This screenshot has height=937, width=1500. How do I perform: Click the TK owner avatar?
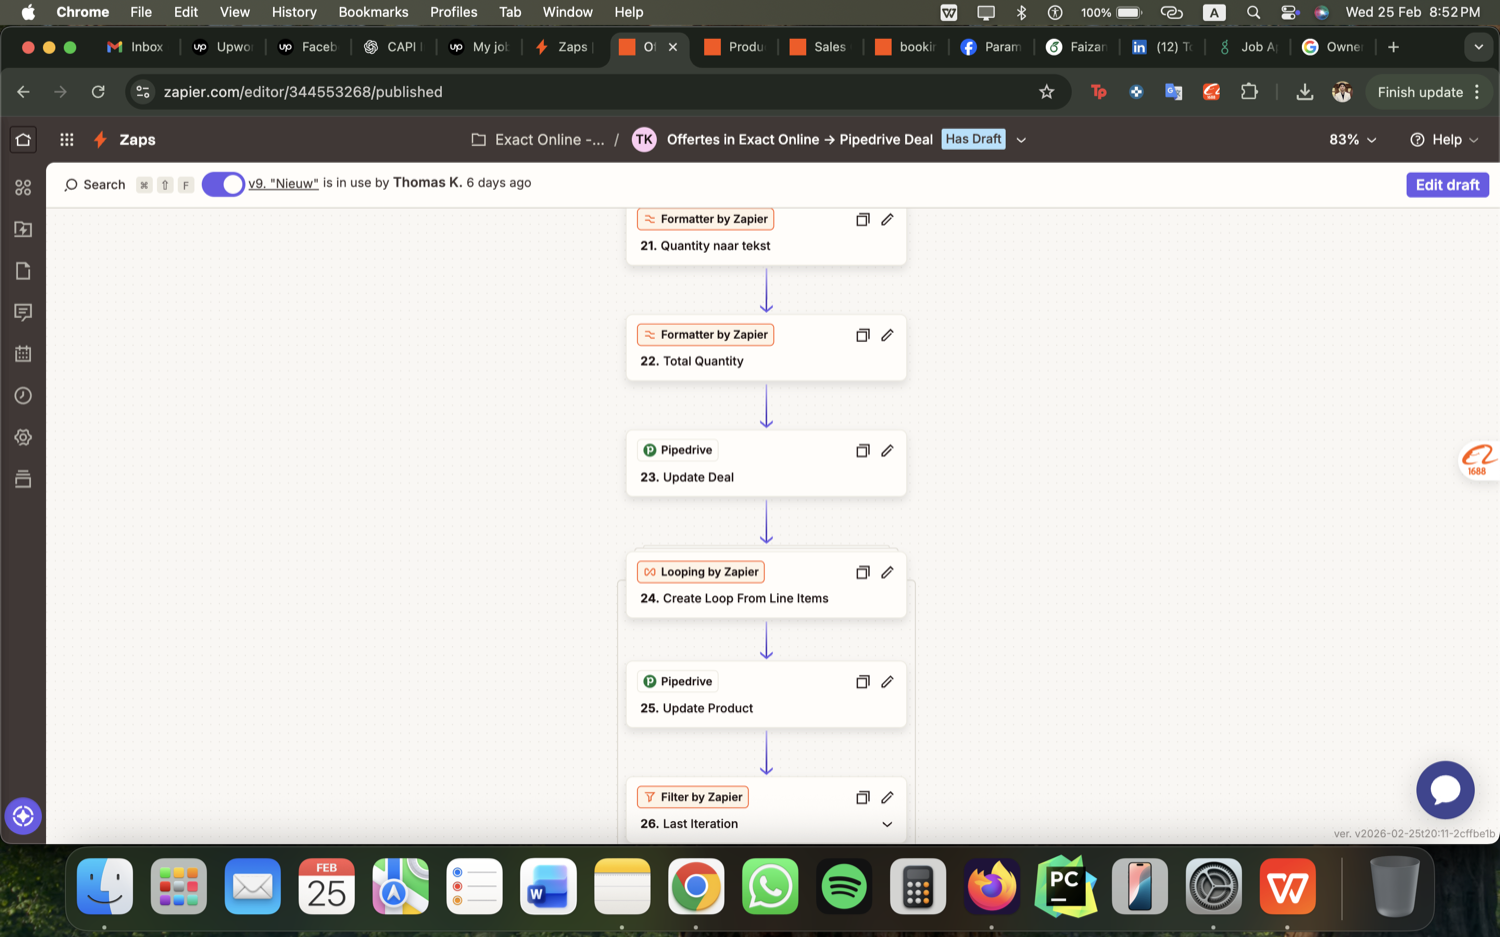644,140
